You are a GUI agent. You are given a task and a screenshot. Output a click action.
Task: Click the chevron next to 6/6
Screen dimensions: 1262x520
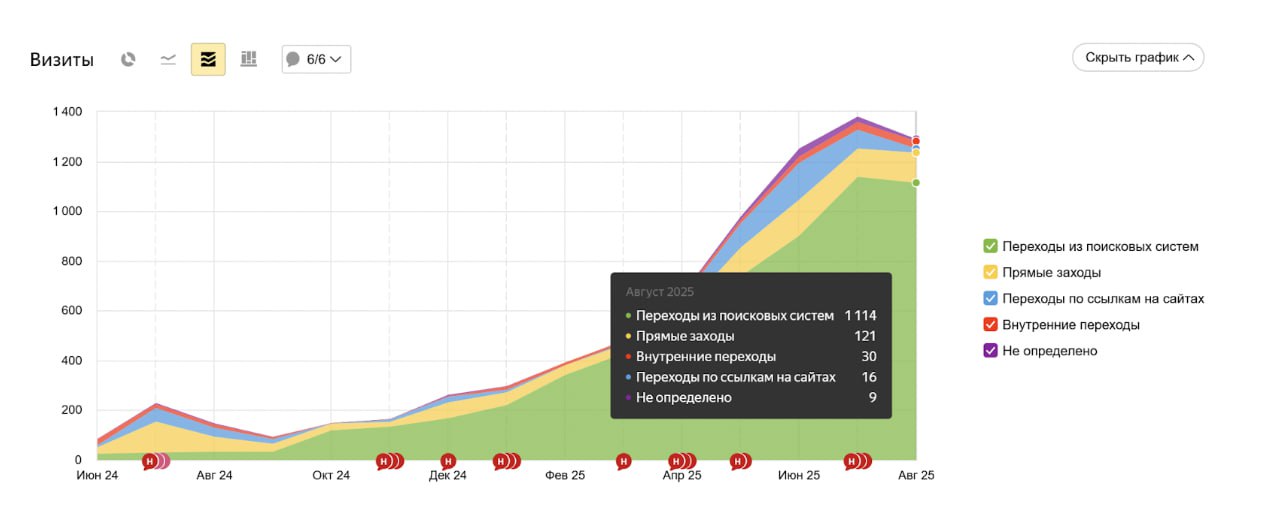(336, 60)
